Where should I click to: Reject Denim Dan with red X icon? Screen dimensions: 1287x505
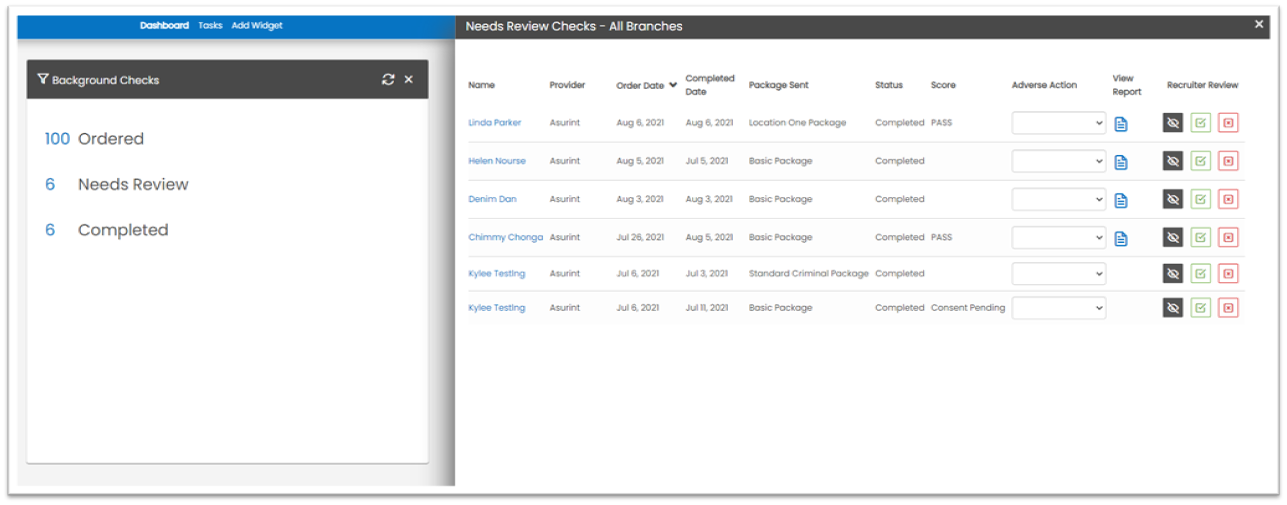pos(1228,199)
